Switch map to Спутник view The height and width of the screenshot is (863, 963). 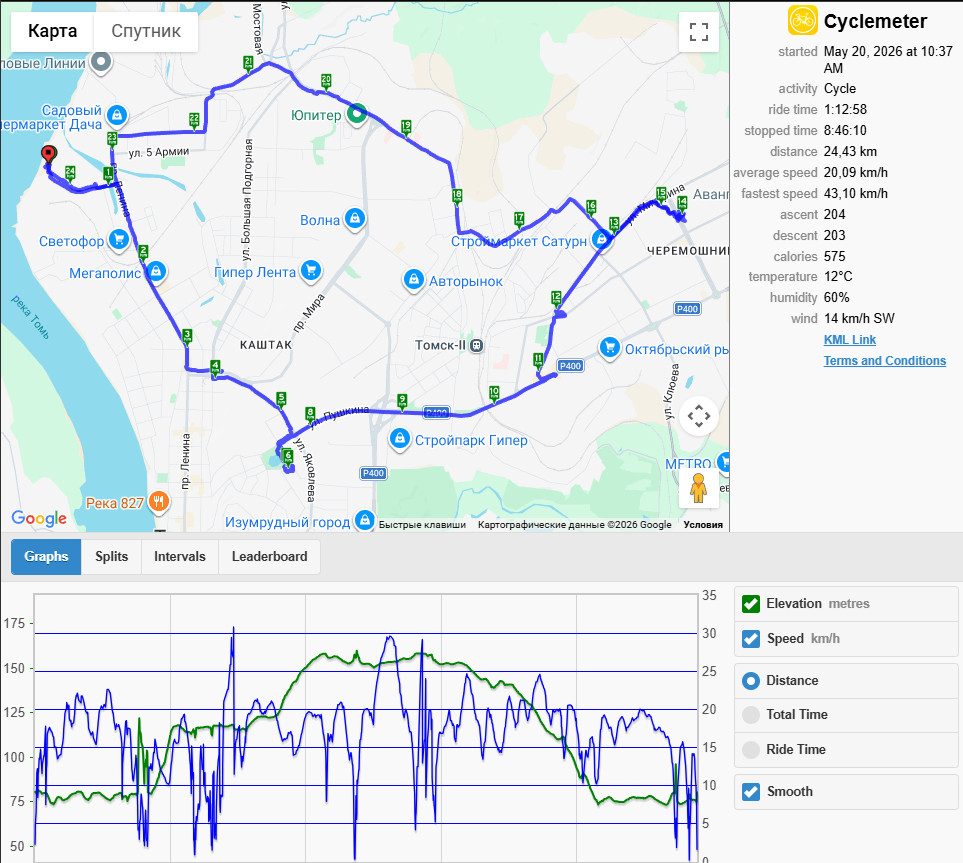click(x=146, y=31)
